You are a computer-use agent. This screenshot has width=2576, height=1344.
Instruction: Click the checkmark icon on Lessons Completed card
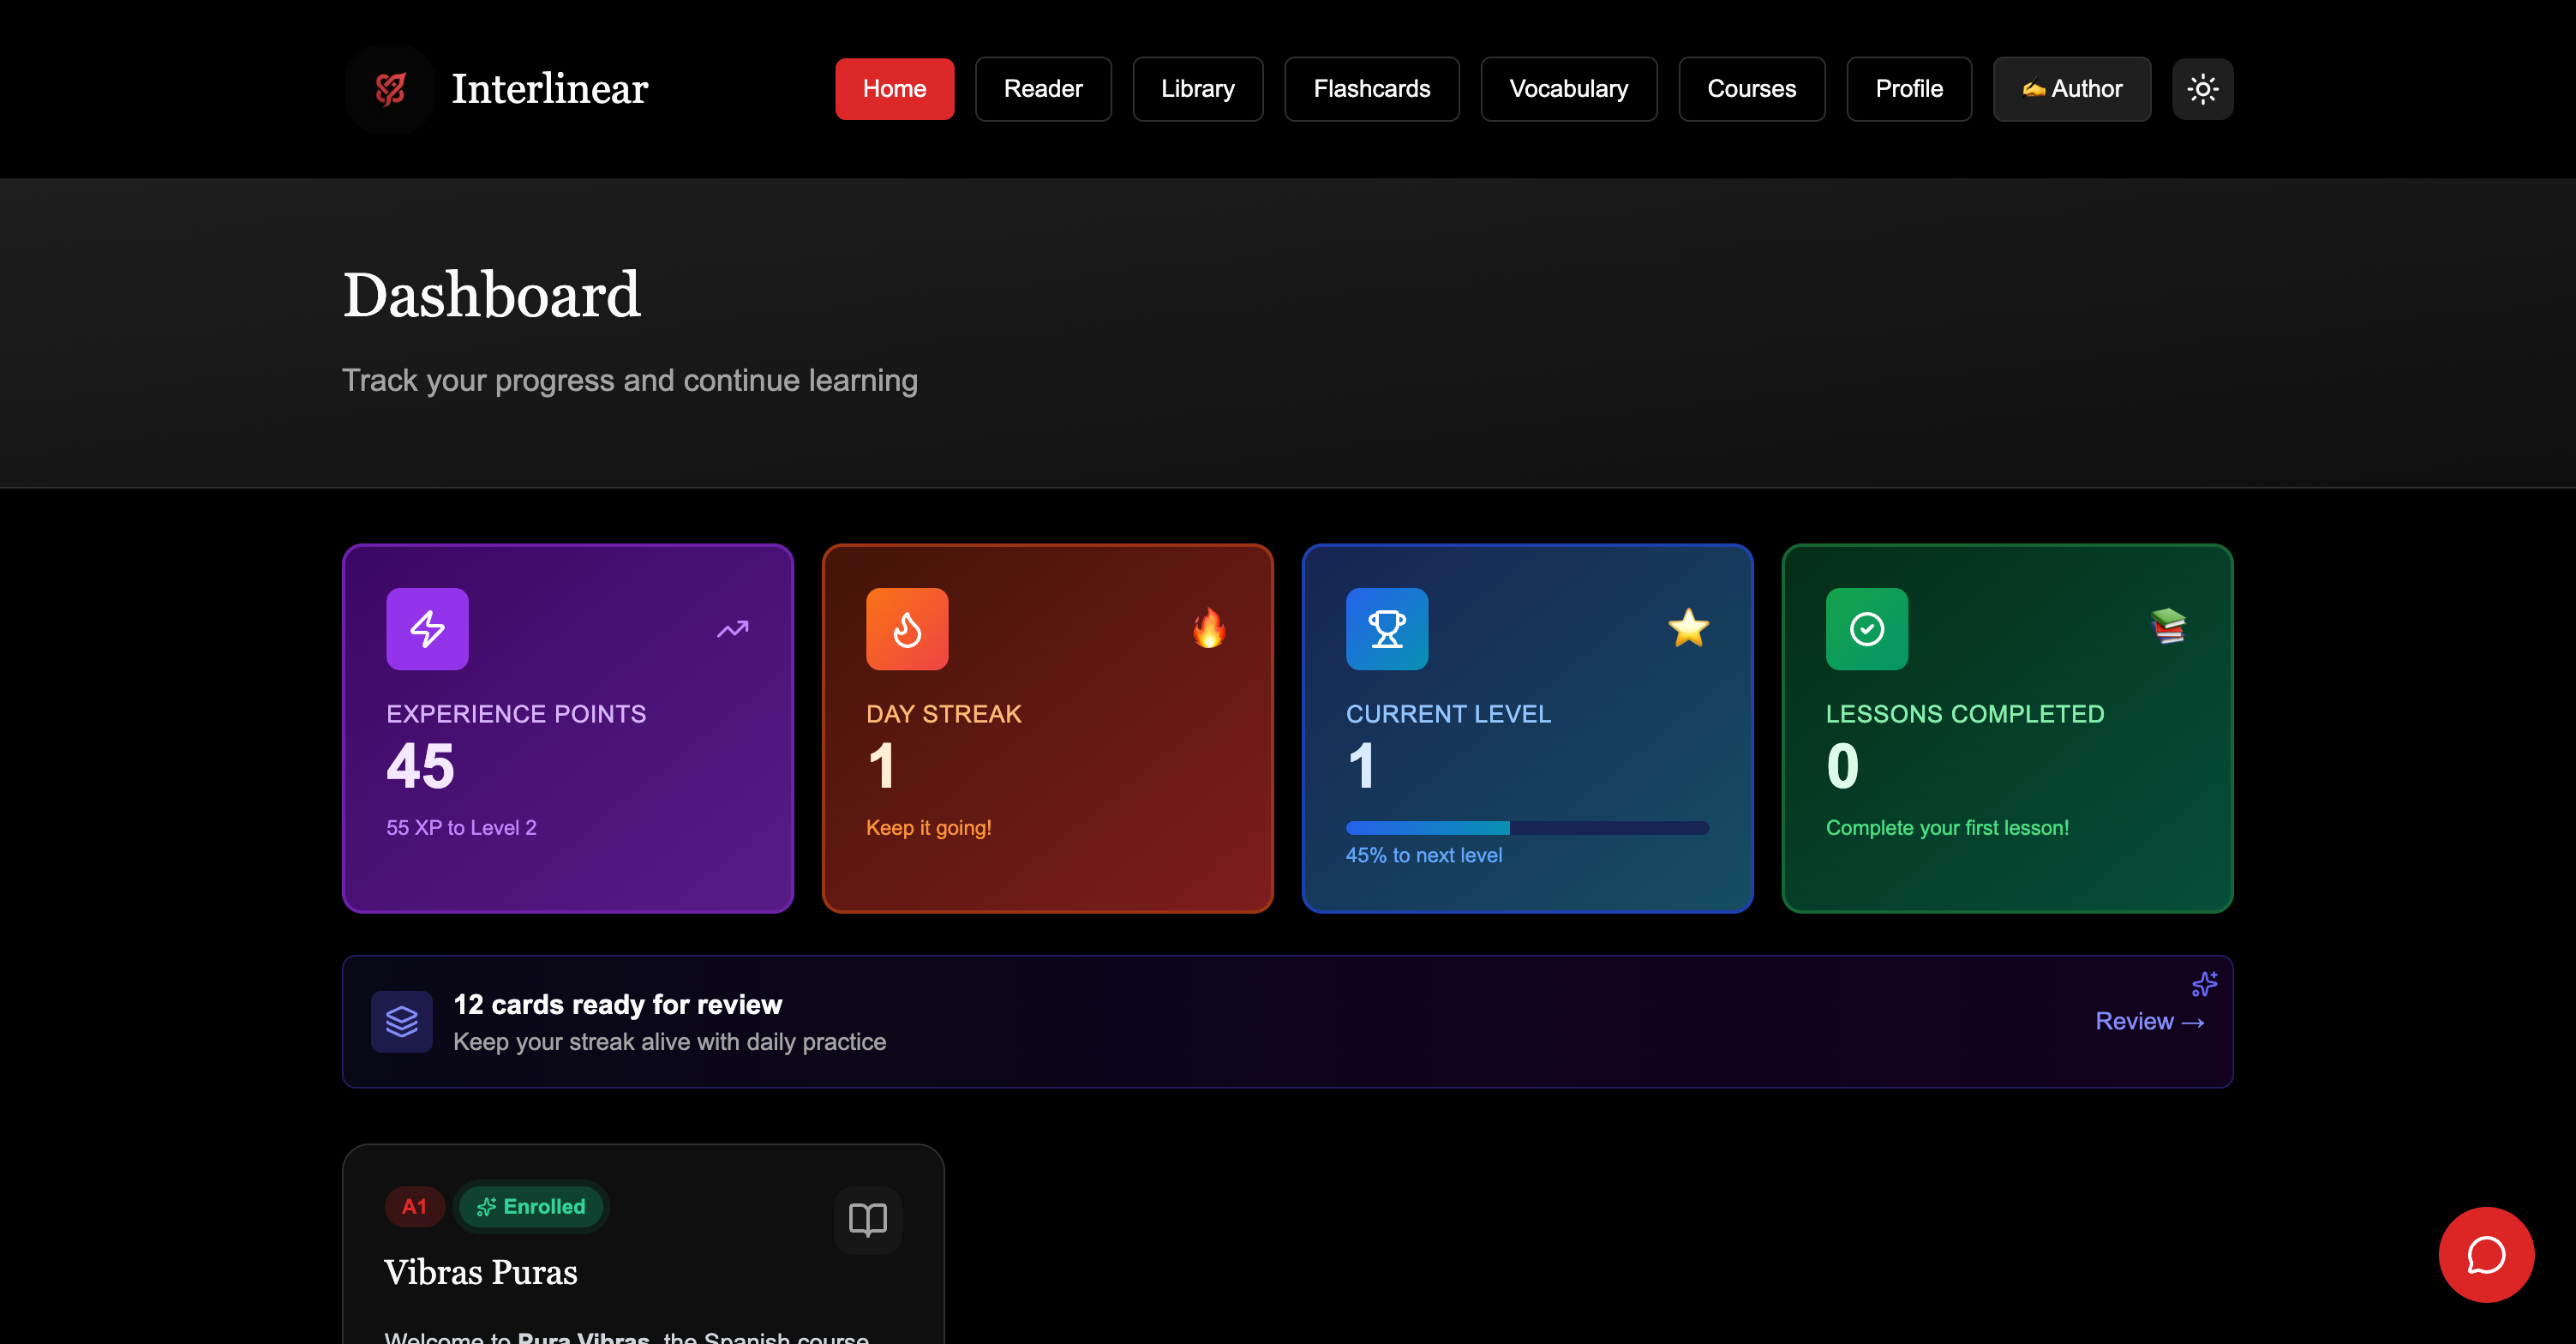1867,628
